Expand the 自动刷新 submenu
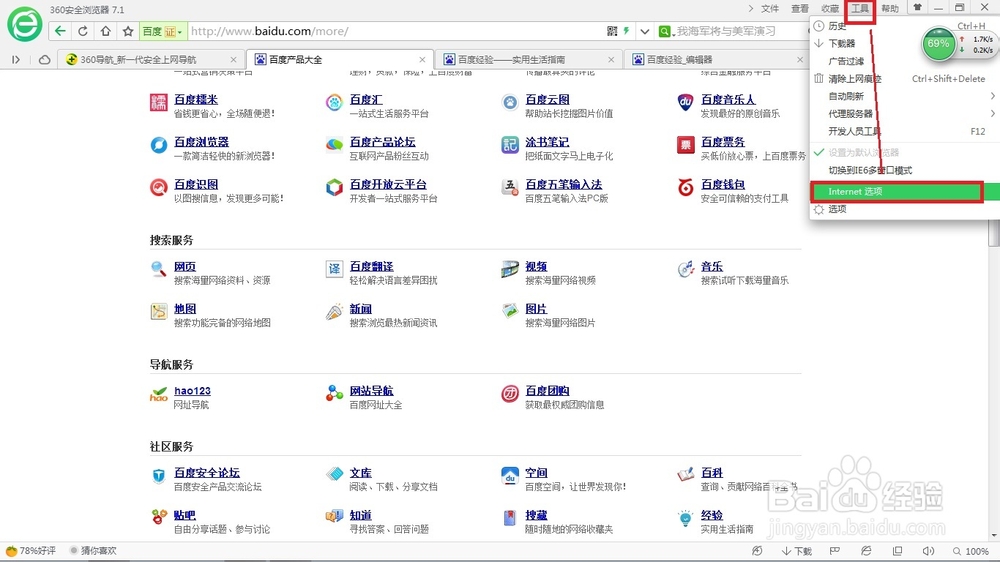Viewport: 1000px width, 562px height. (903, 96)
